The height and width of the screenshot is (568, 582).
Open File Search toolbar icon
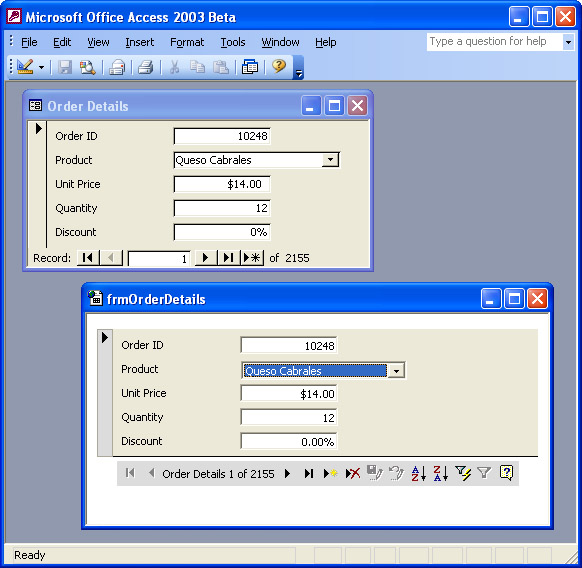tap(88, 67)
